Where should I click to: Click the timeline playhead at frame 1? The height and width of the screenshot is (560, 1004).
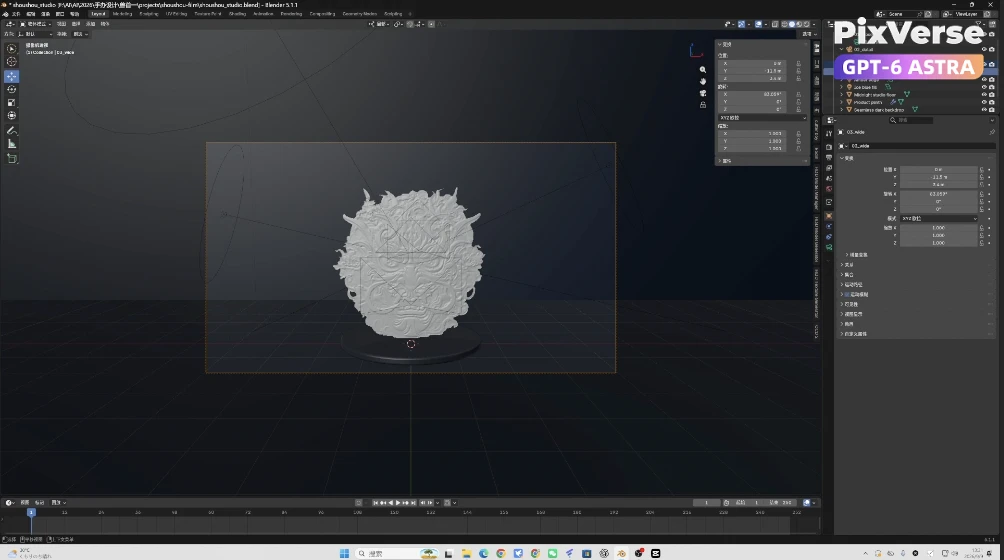[31, 512]
